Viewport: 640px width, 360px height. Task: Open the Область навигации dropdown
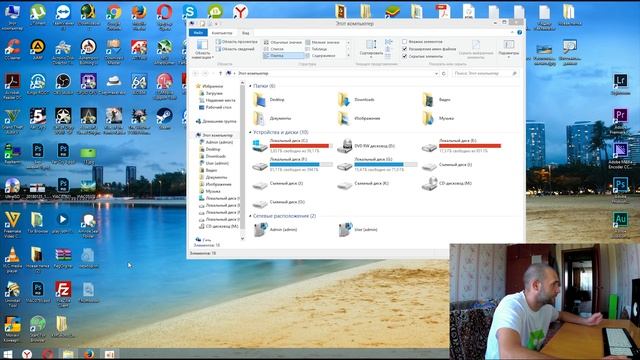202,50
